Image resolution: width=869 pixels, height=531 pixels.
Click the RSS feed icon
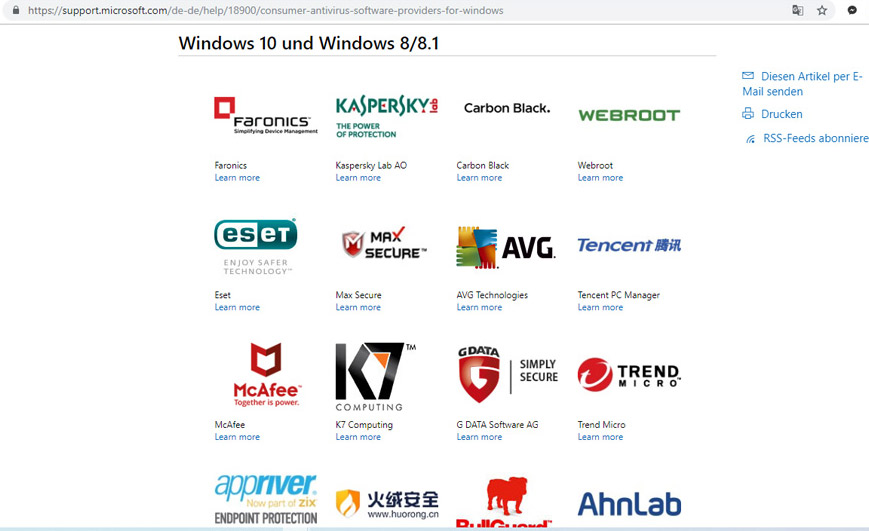(x=750, y=139)
